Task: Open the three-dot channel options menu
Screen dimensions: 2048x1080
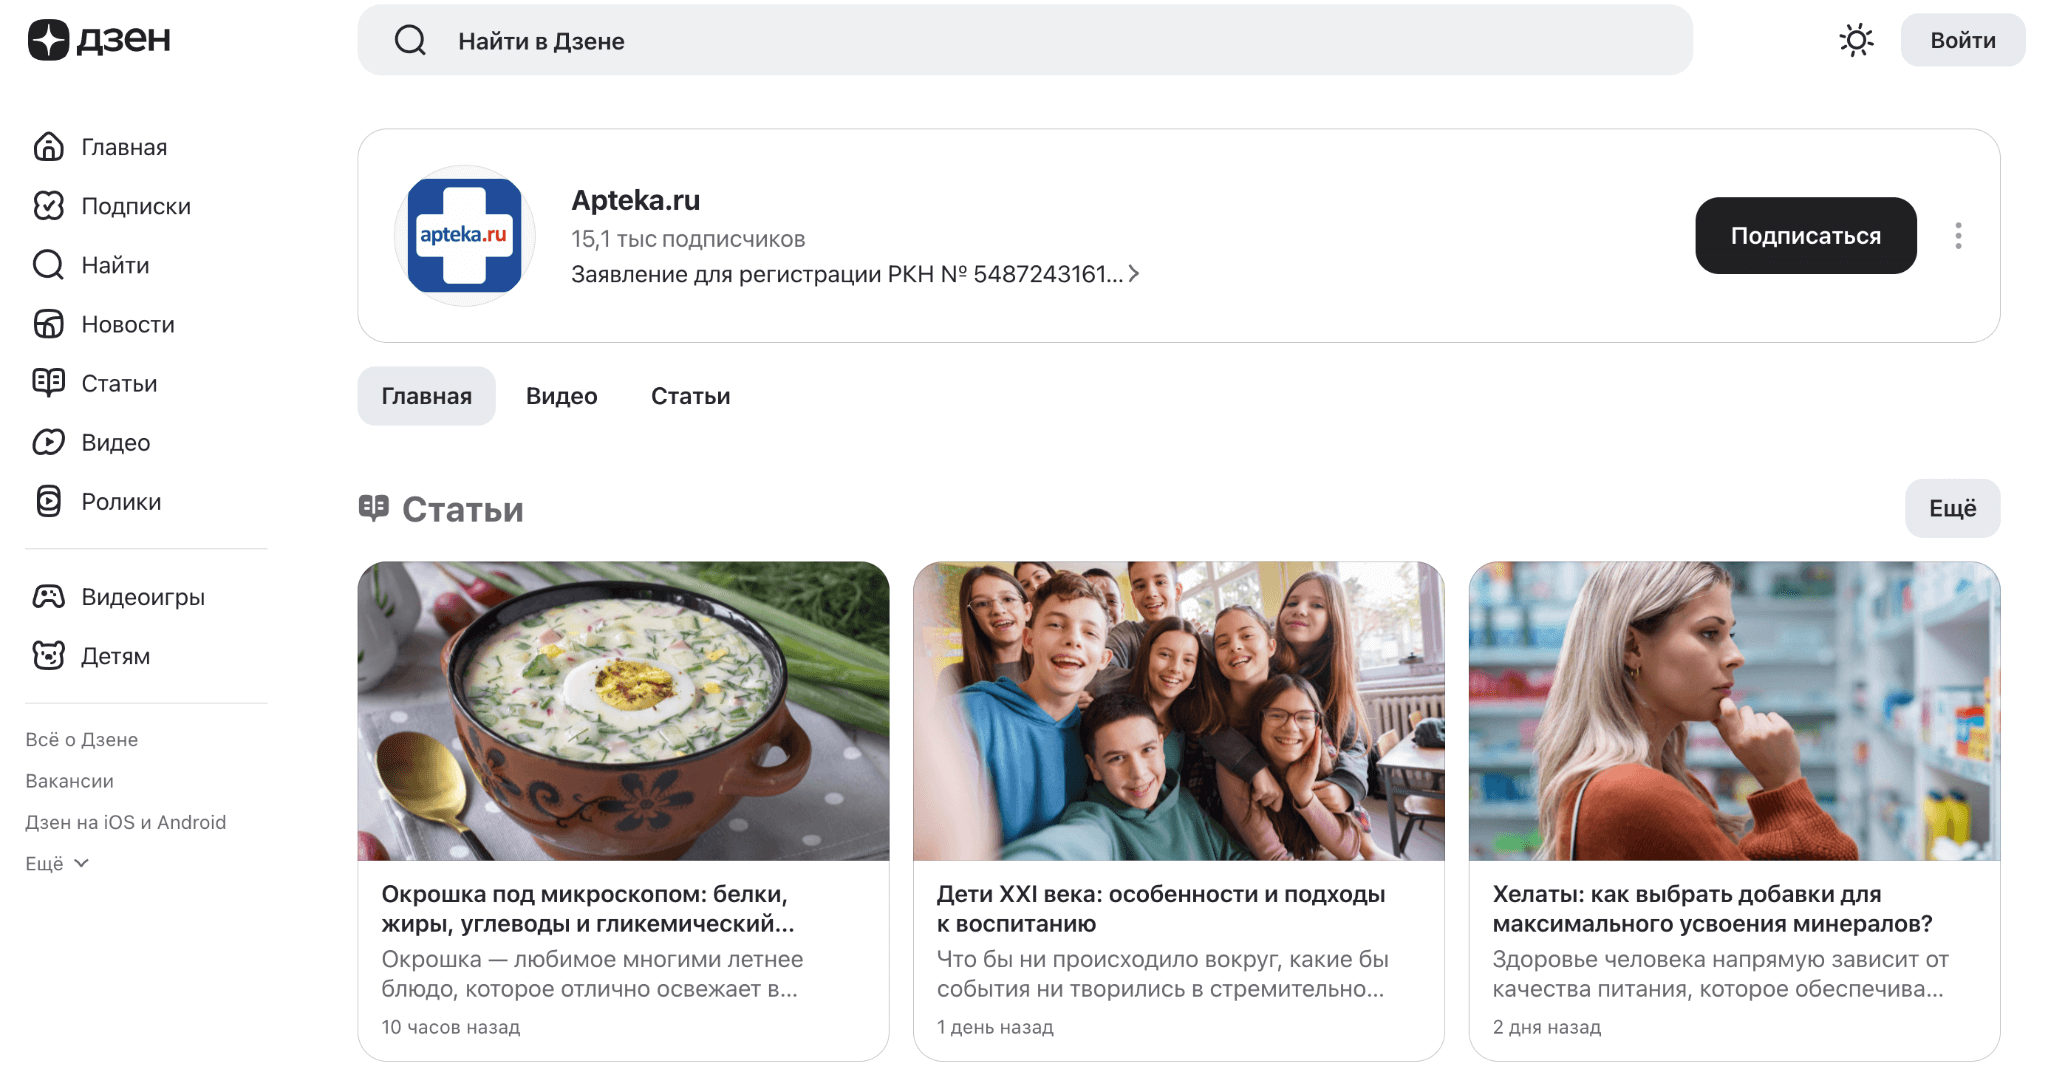Action: tap(1958, 236)
